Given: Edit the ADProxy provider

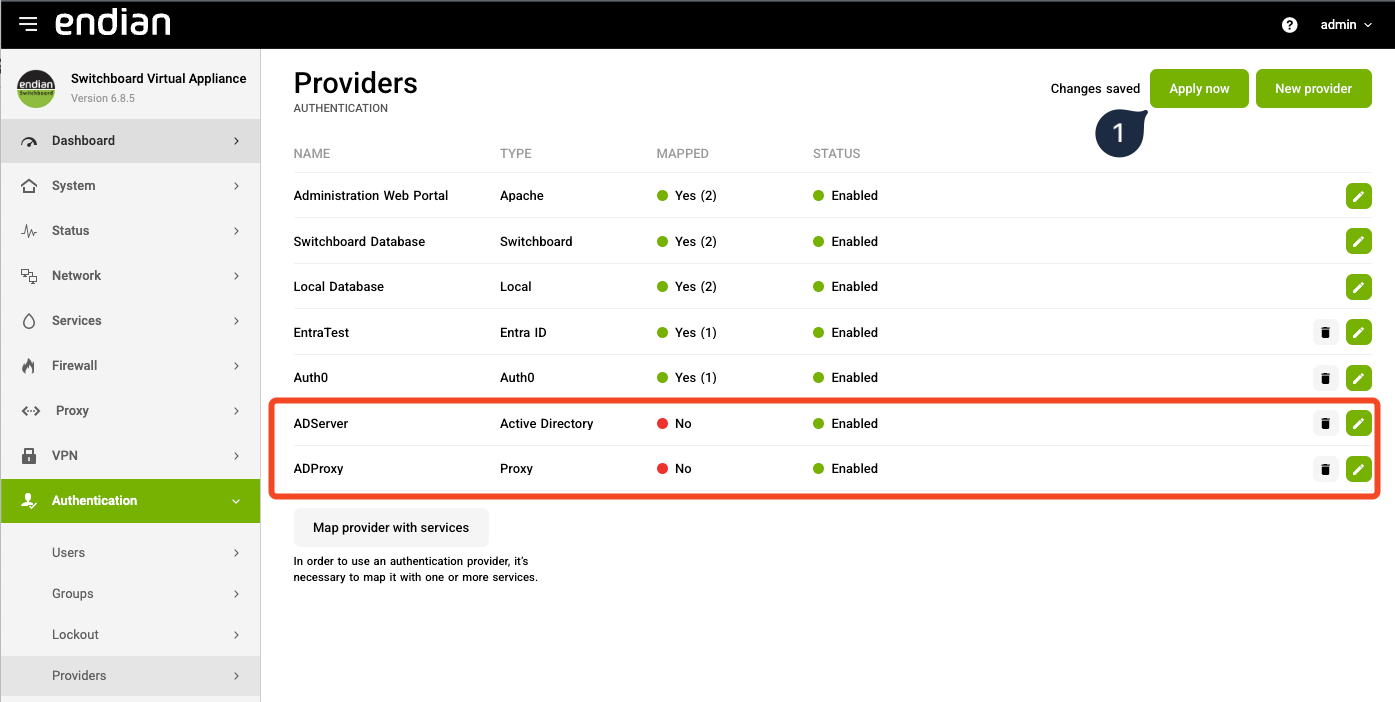Looking at the screenshot, I should 1358,469.
